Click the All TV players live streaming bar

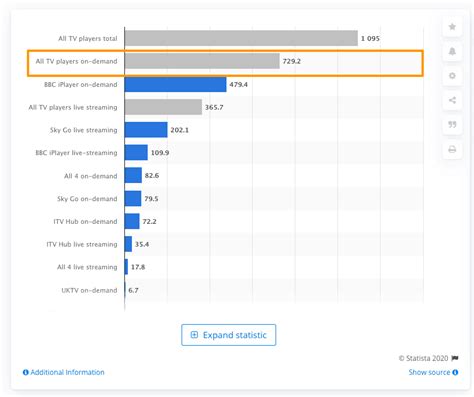(163, 107)
